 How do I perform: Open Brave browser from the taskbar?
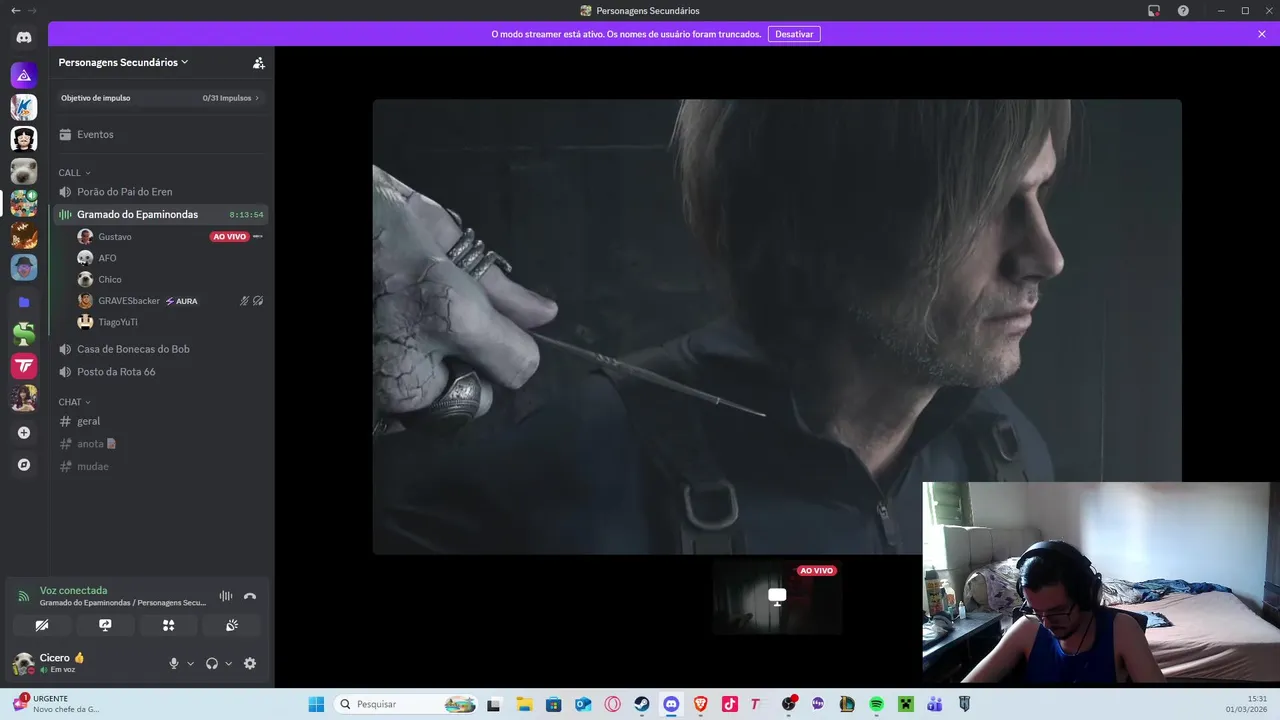tap(700, 704)
